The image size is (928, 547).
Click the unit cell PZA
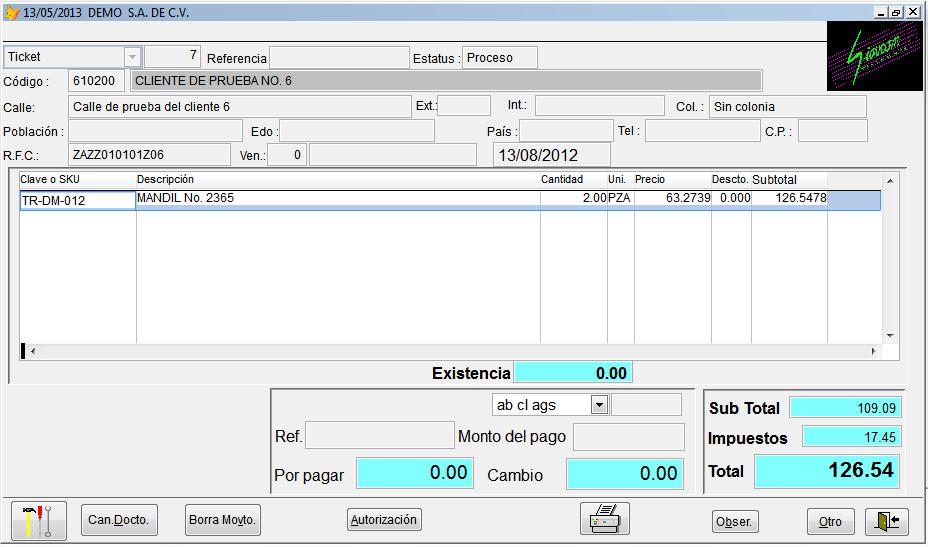click(620, 199)
